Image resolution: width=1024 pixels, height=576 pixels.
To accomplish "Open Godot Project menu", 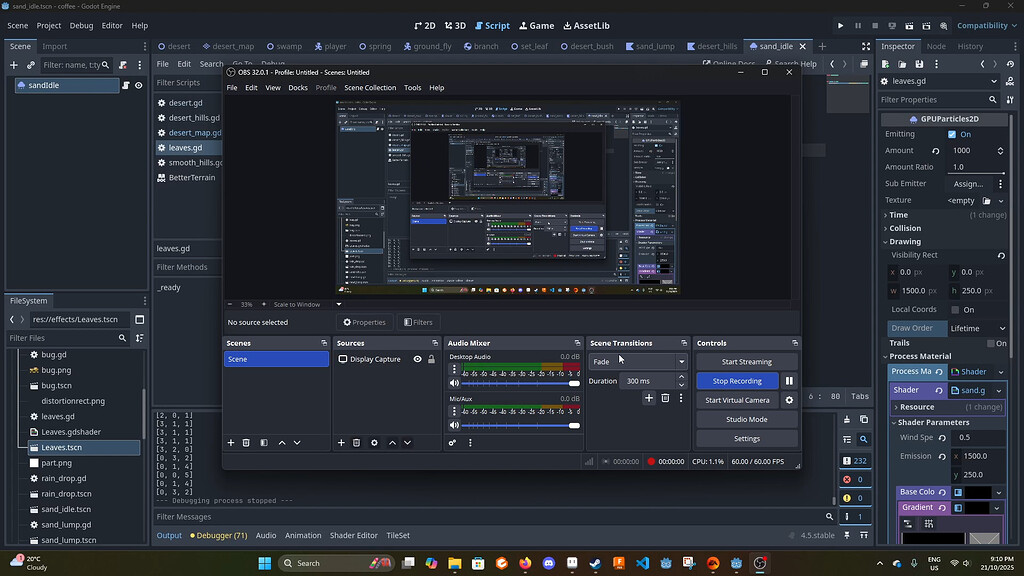I will click(x=48, y=25).
